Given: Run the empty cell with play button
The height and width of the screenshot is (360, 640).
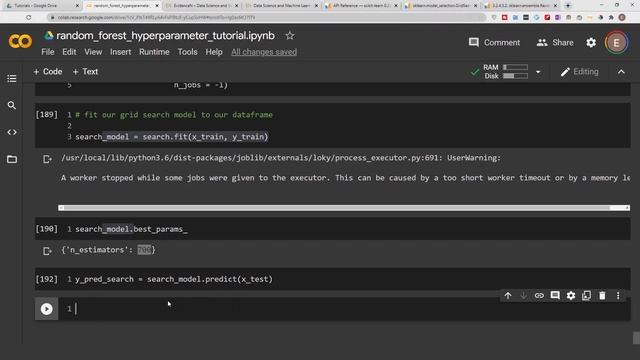Looking at the screenshot, I should coord(47,309).
